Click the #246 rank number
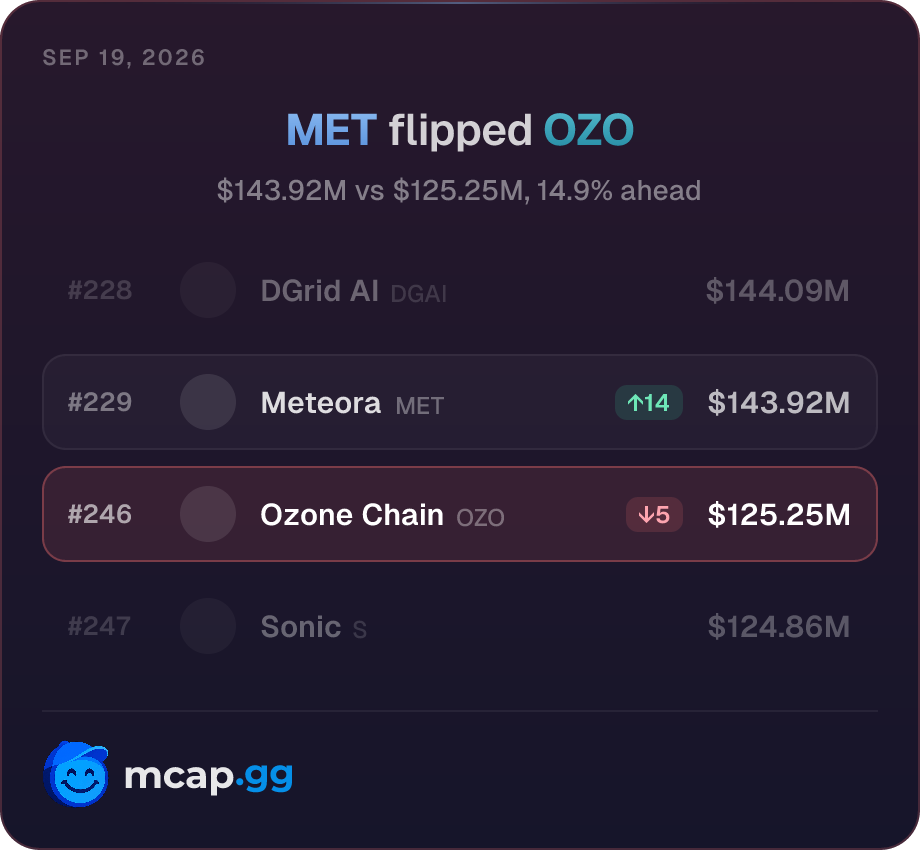This screenshot has width=920, height=850. [x=100, y=514]
